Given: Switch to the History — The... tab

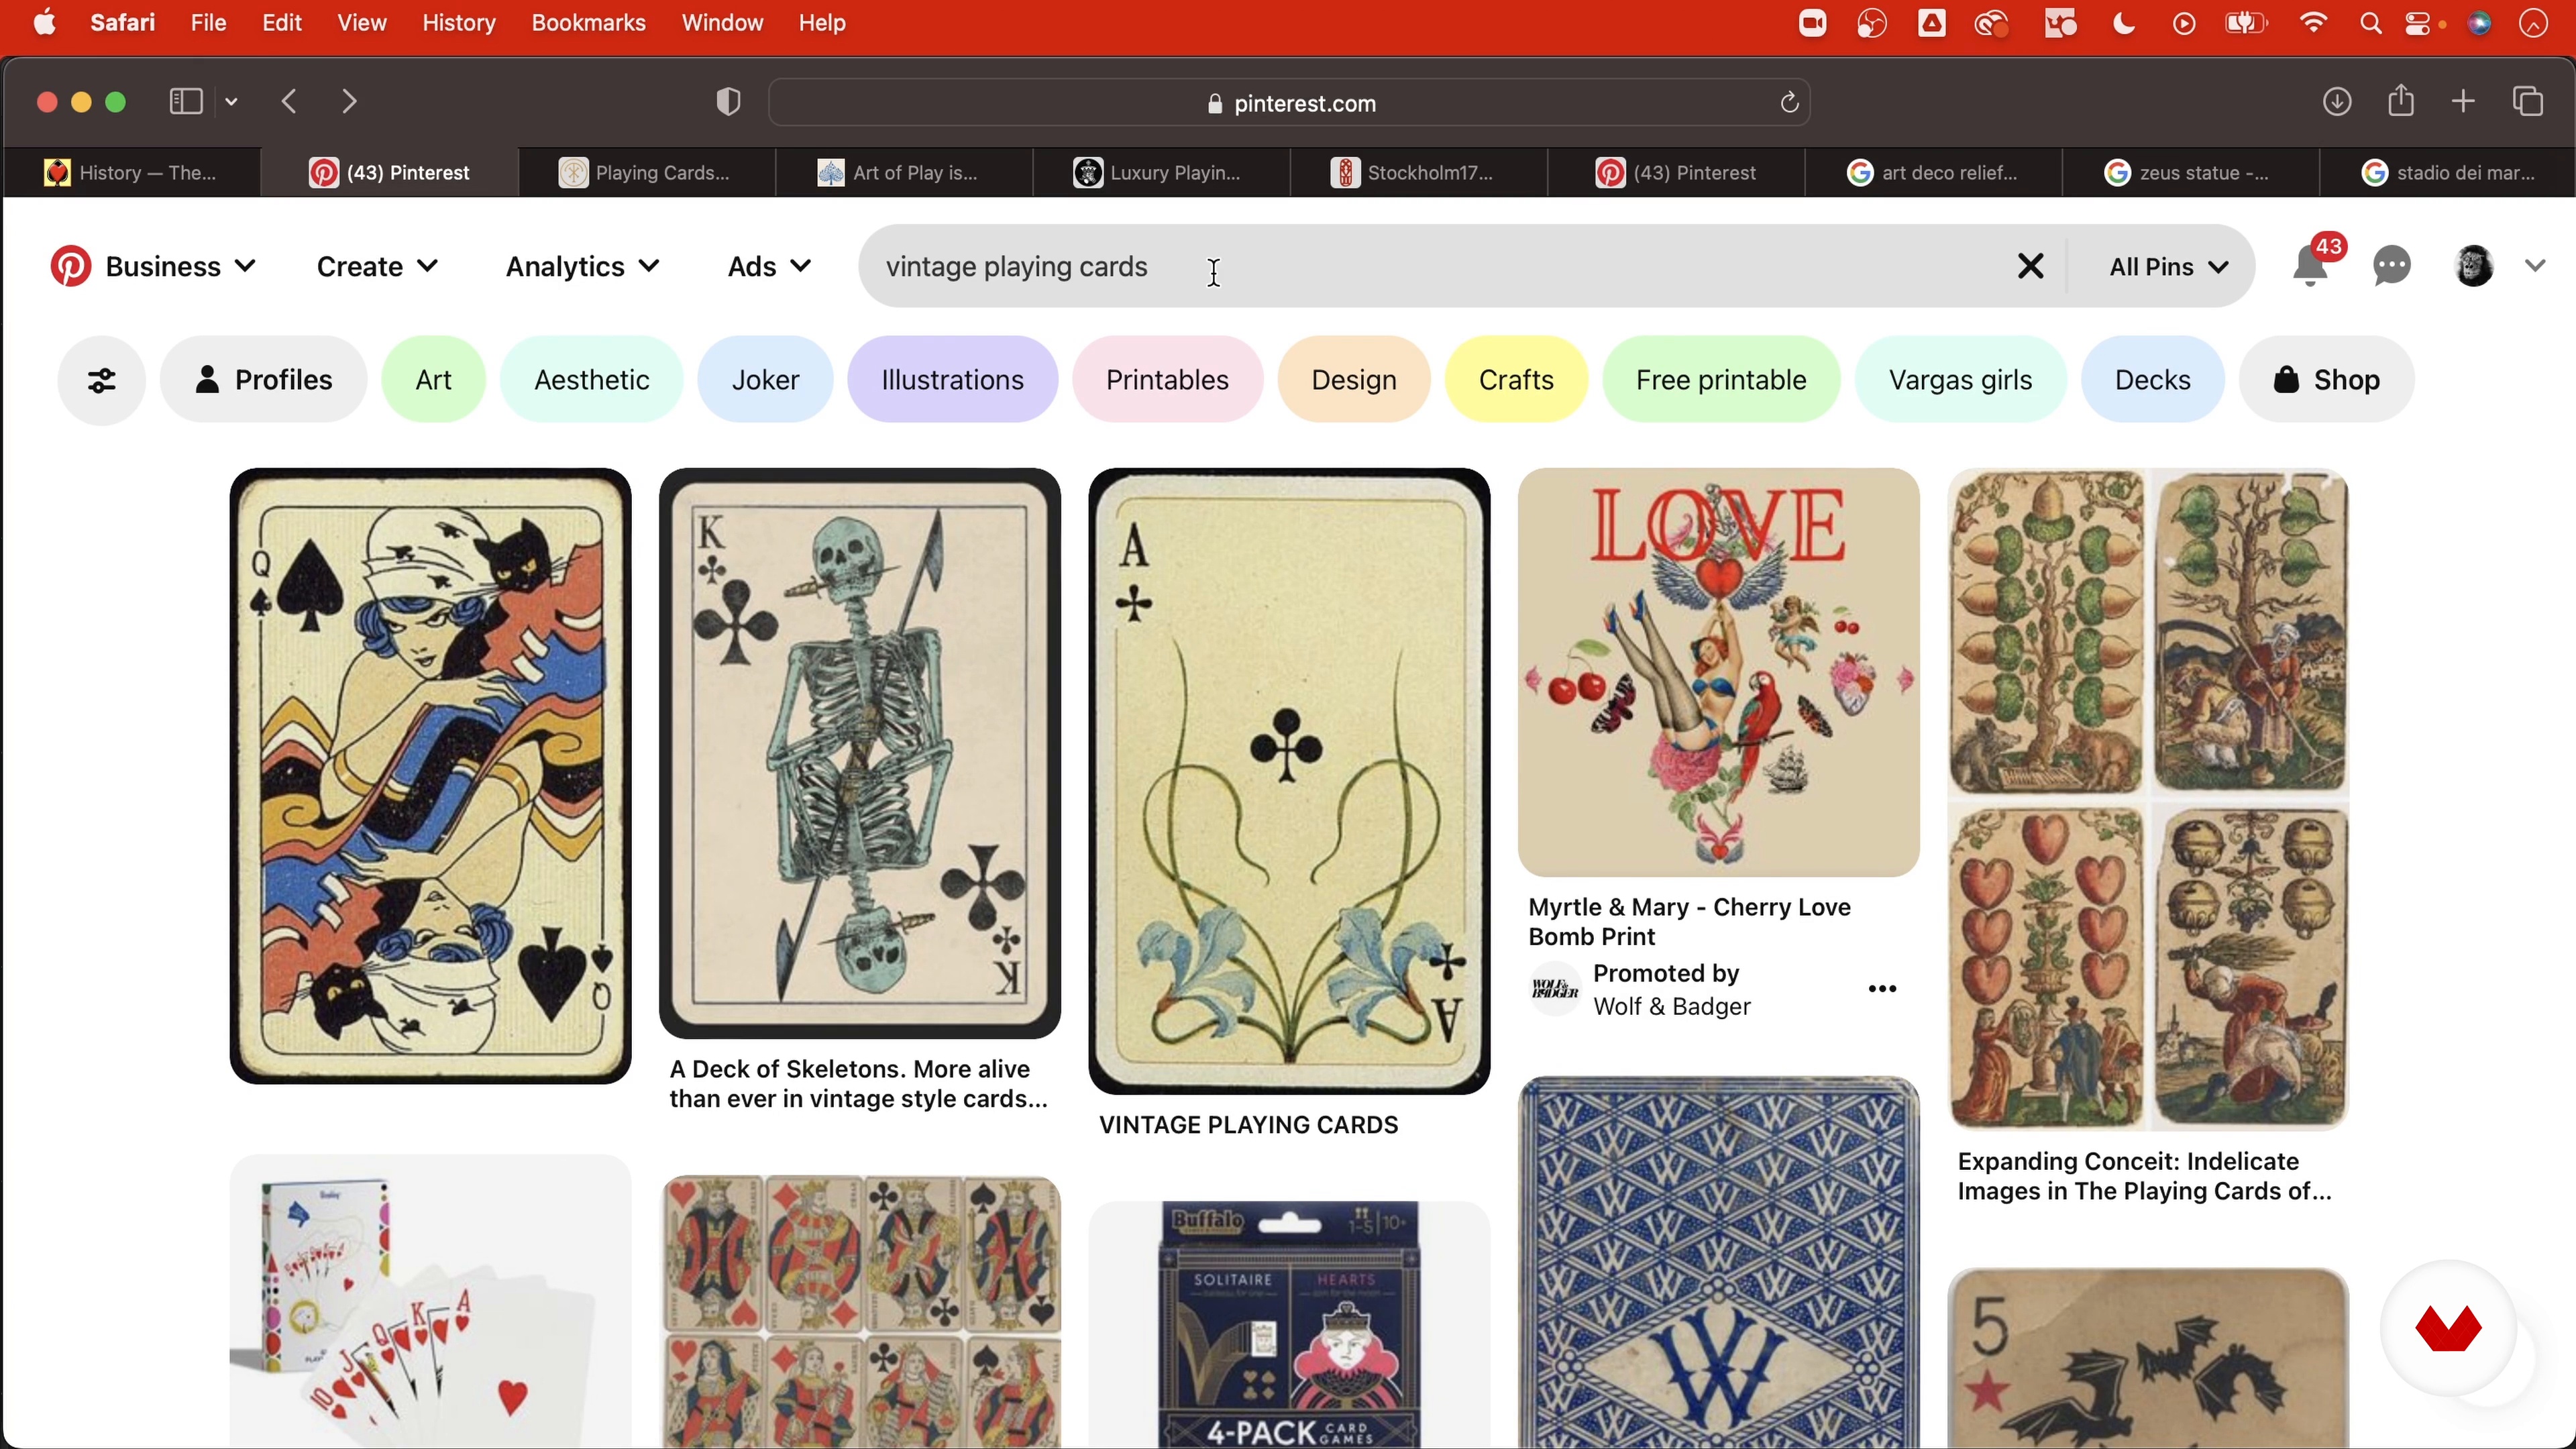Looking at the screenshot, I should pyautogui.click(x=132, y=173).
